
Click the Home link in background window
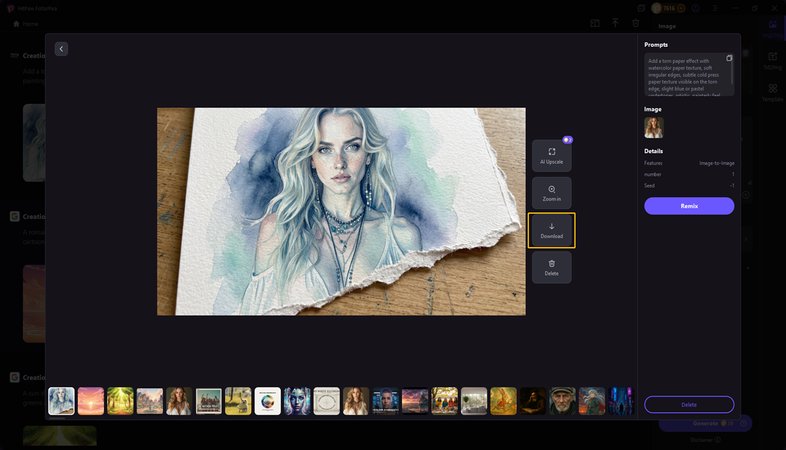pyautogui.click(x=26, y=24)
